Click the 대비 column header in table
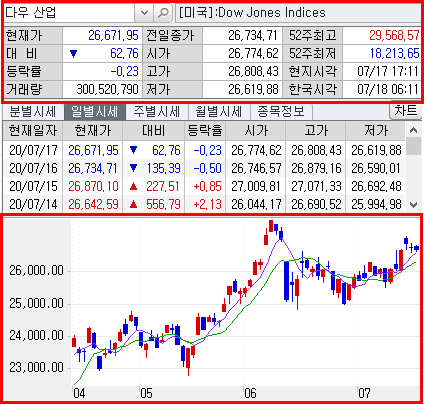 154,131
